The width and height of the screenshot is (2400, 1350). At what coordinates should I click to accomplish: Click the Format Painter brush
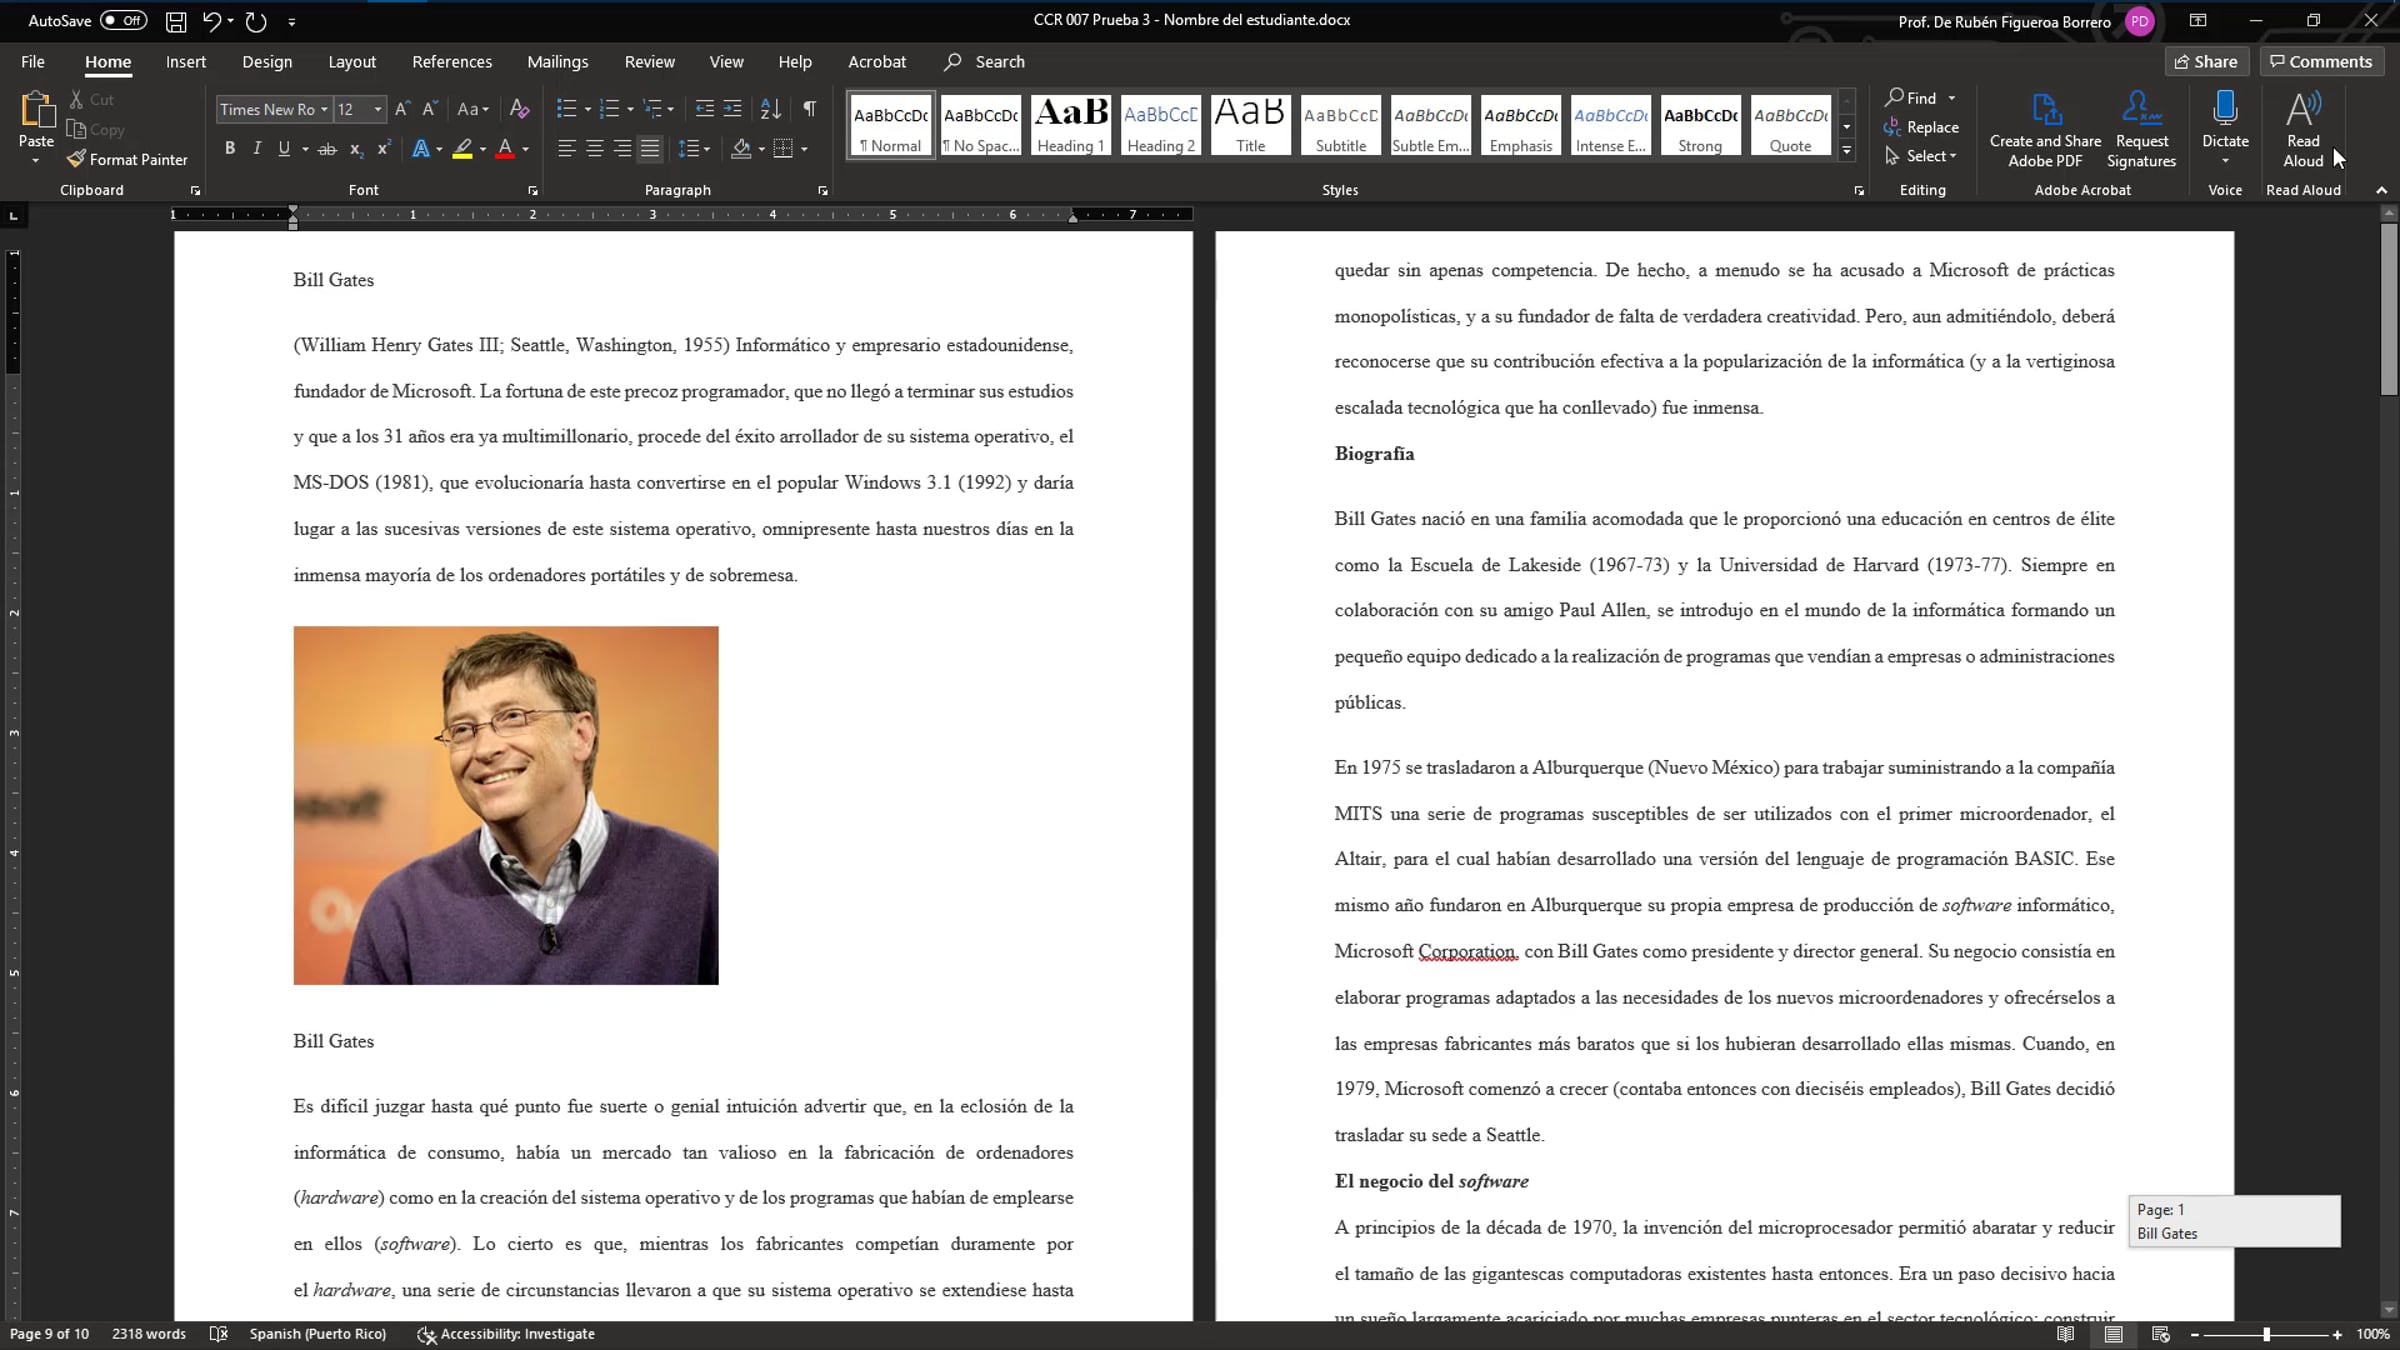(127, 159)
